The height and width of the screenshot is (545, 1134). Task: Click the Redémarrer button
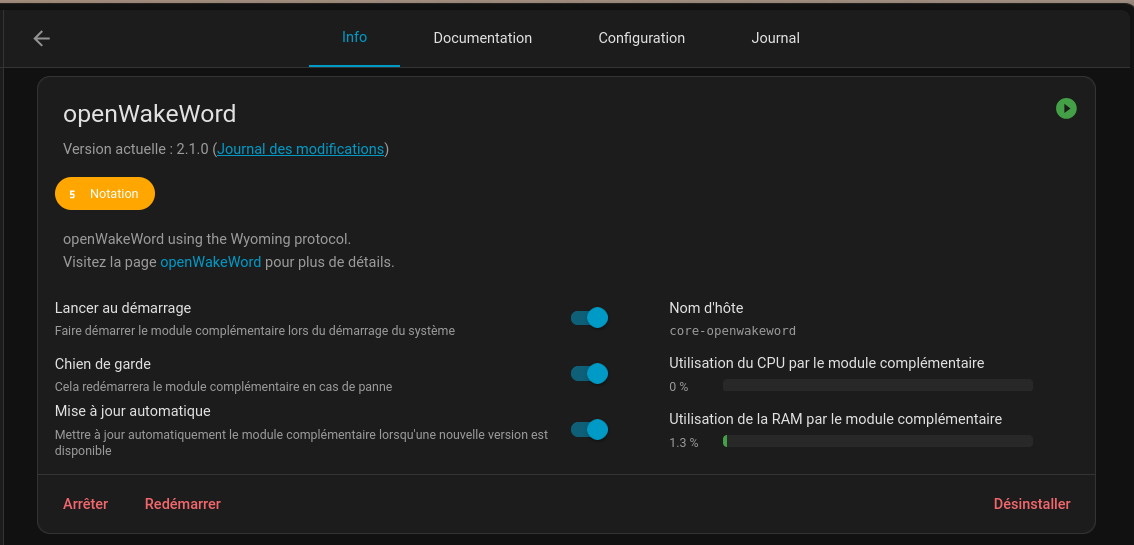click(x=182, y=504)
